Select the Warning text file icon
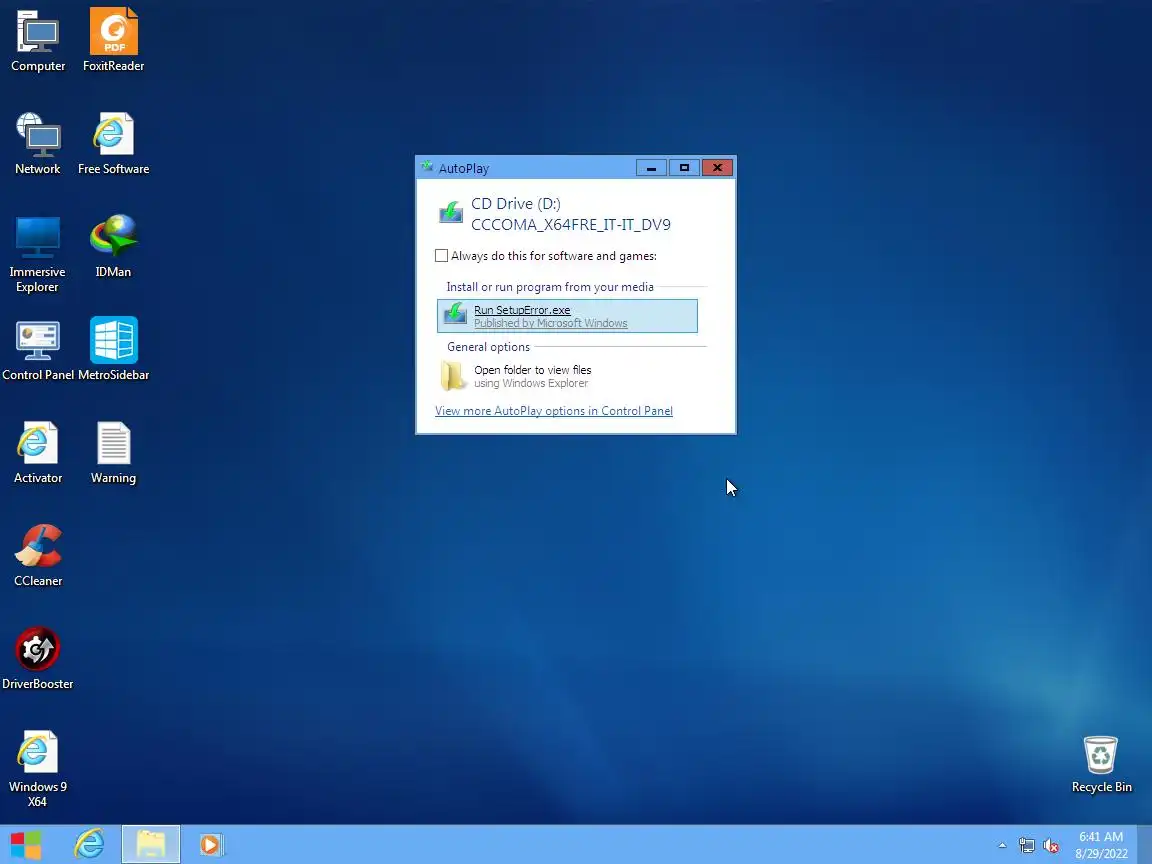The height and width of the screenshot is (864, 1152). (113, 453)
